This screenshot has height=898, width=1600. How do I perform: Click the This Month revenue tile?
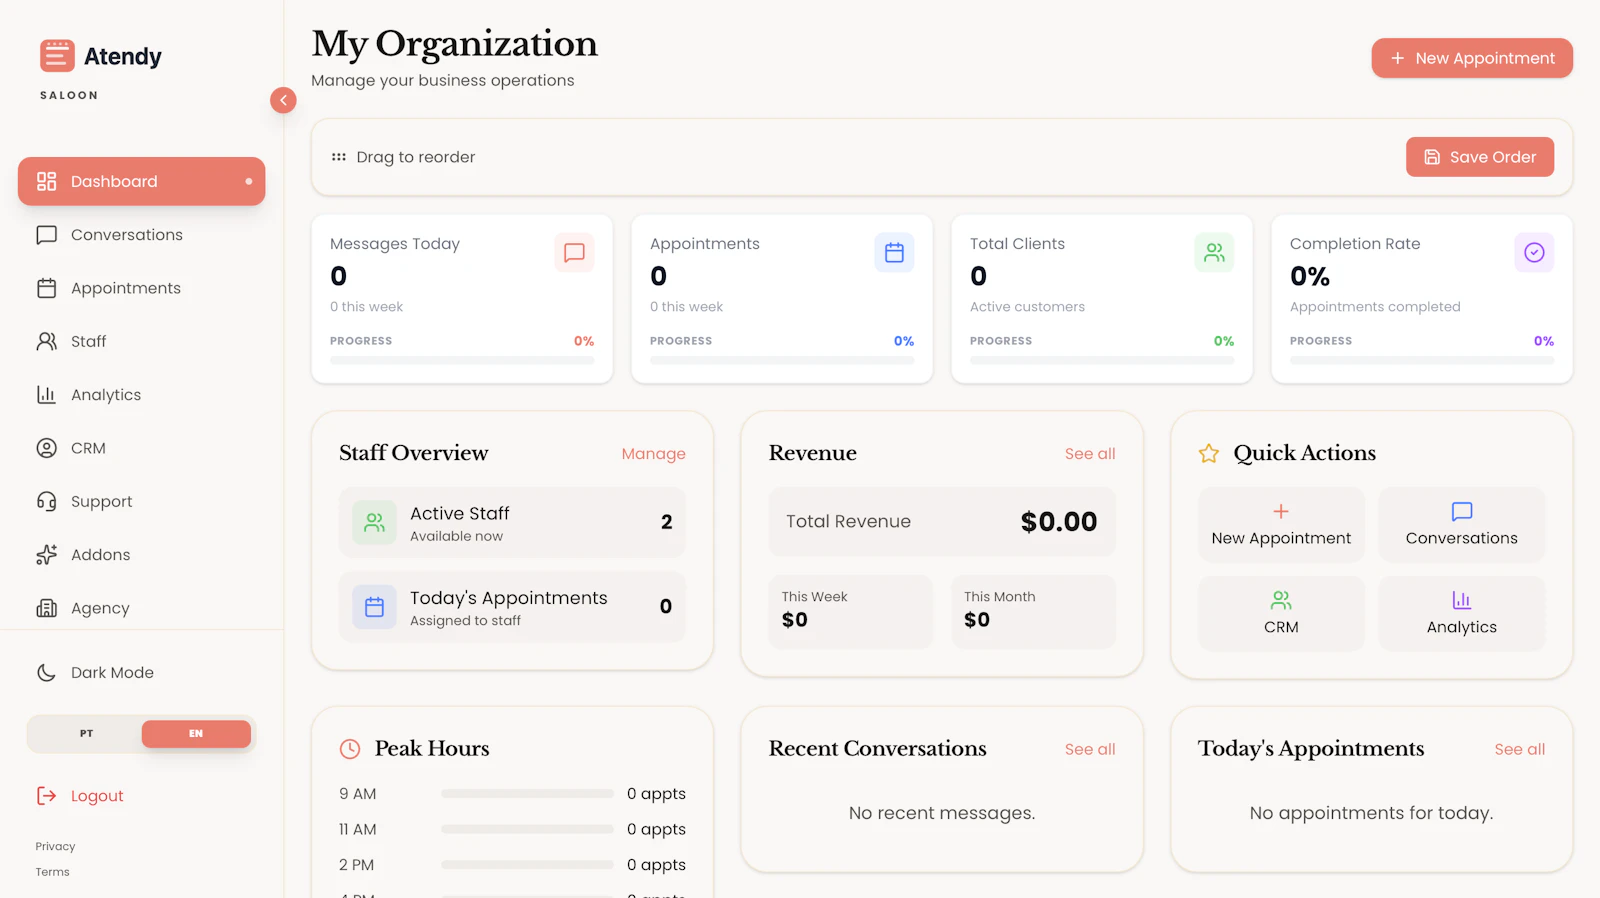click(x=1033, y=612)
